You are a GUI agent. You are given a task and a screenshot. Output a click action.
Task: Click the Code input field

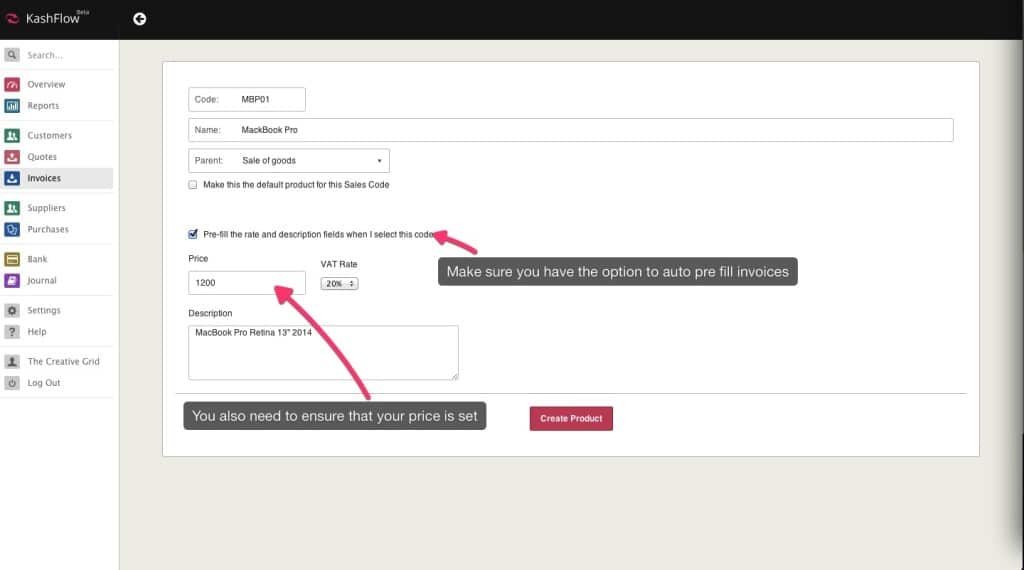pyautogui.click(x=246, y=99)
